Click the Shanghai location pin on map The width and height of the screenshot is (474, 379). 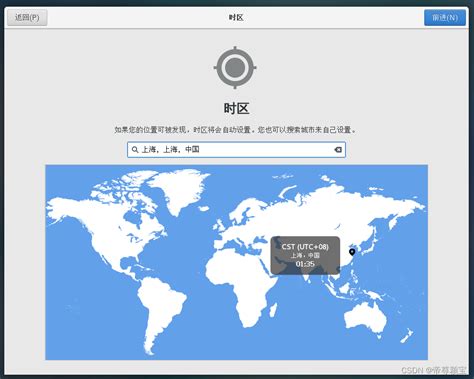(x=352, y=252)
